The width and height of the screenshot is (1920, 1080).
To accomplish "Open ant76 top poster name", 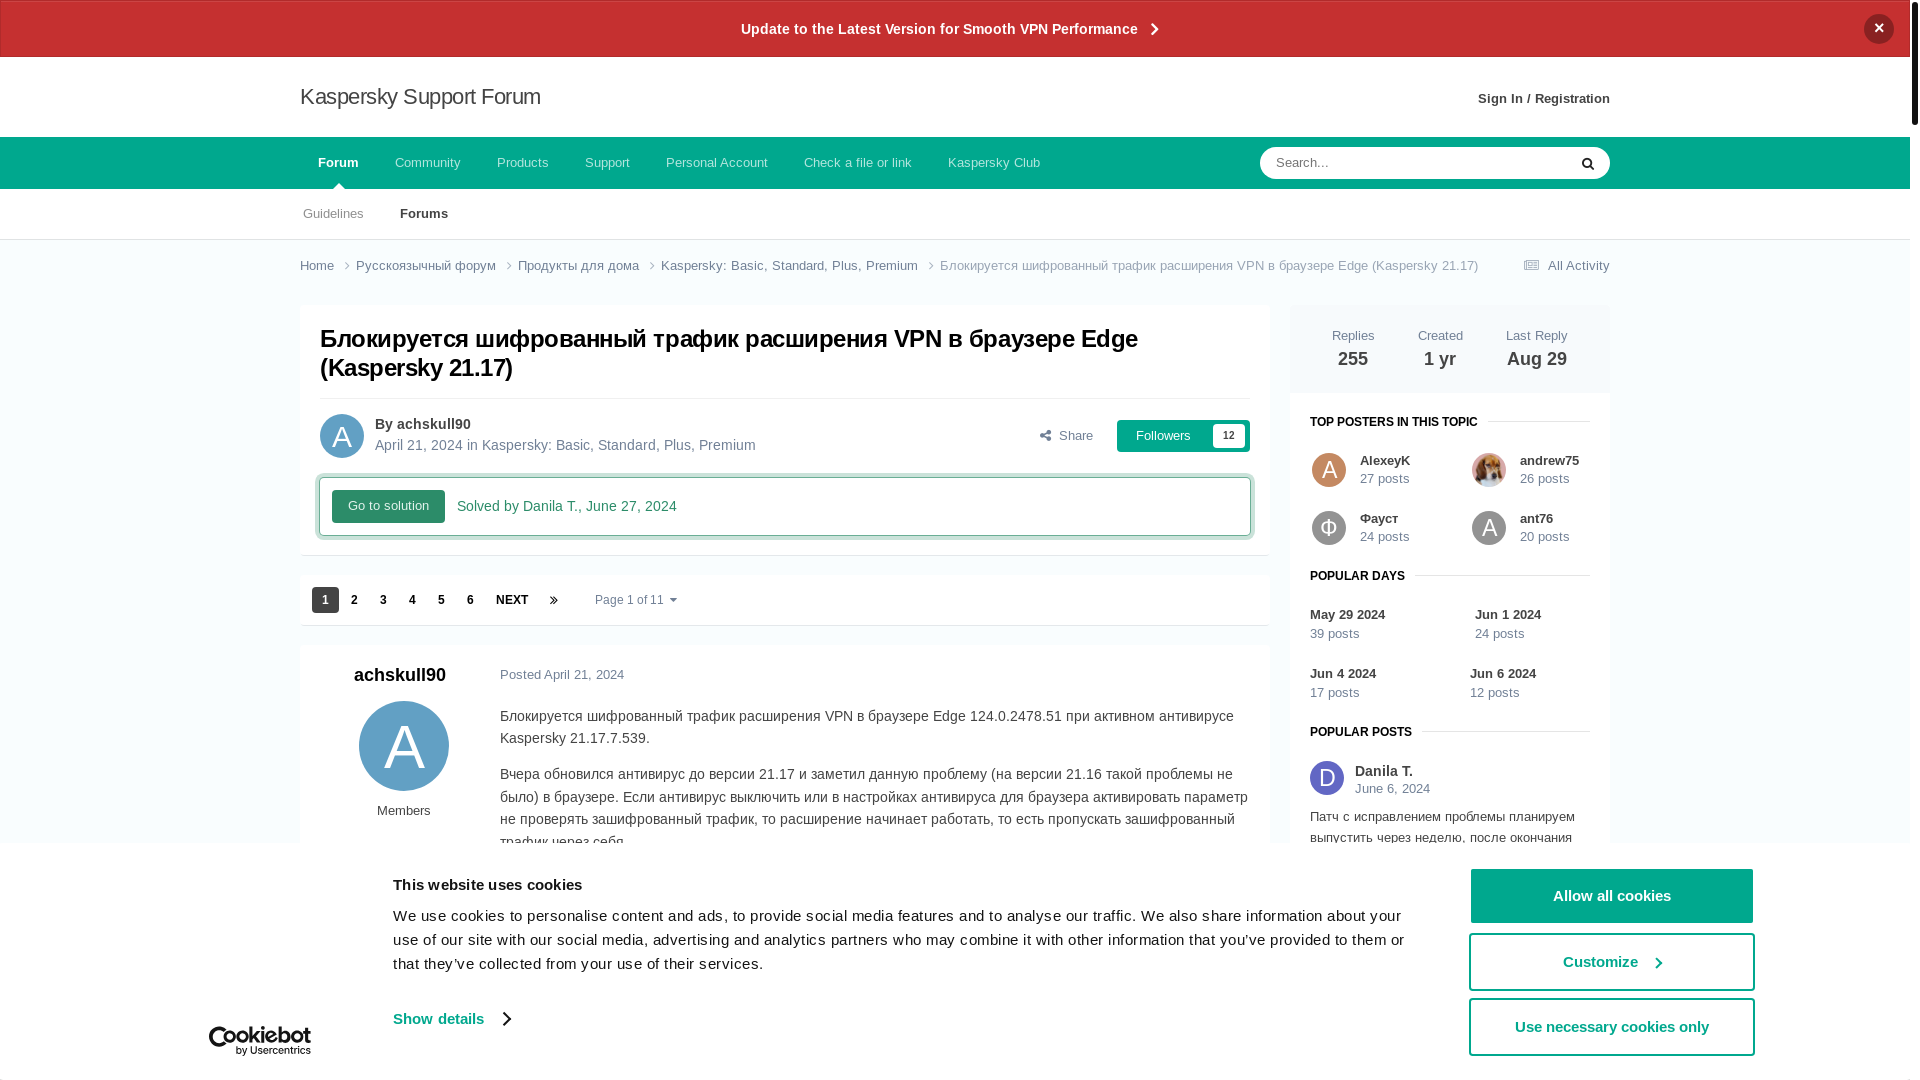I will [x=1536, y=519].
